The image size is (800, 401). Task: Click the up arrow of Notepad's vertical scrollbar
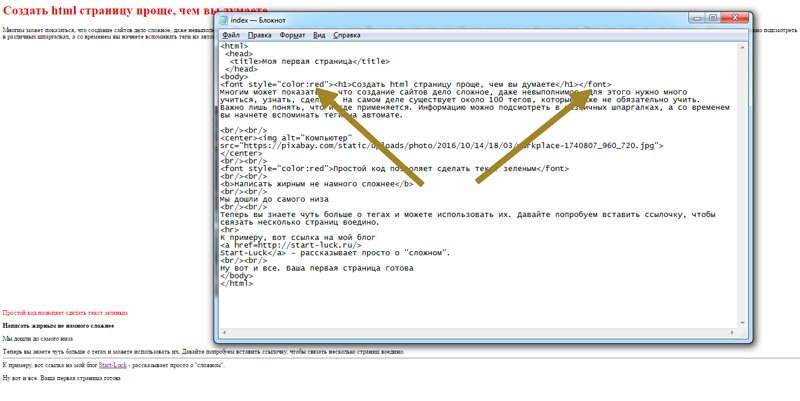tap(742, 47)
